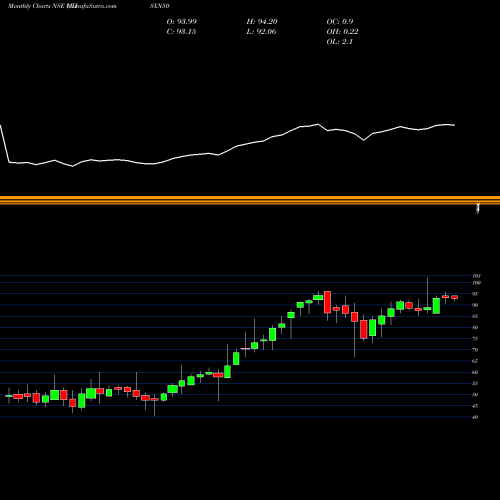Click the last red candle on the chart
The image size is (500, 500).
tap(455, 297)
